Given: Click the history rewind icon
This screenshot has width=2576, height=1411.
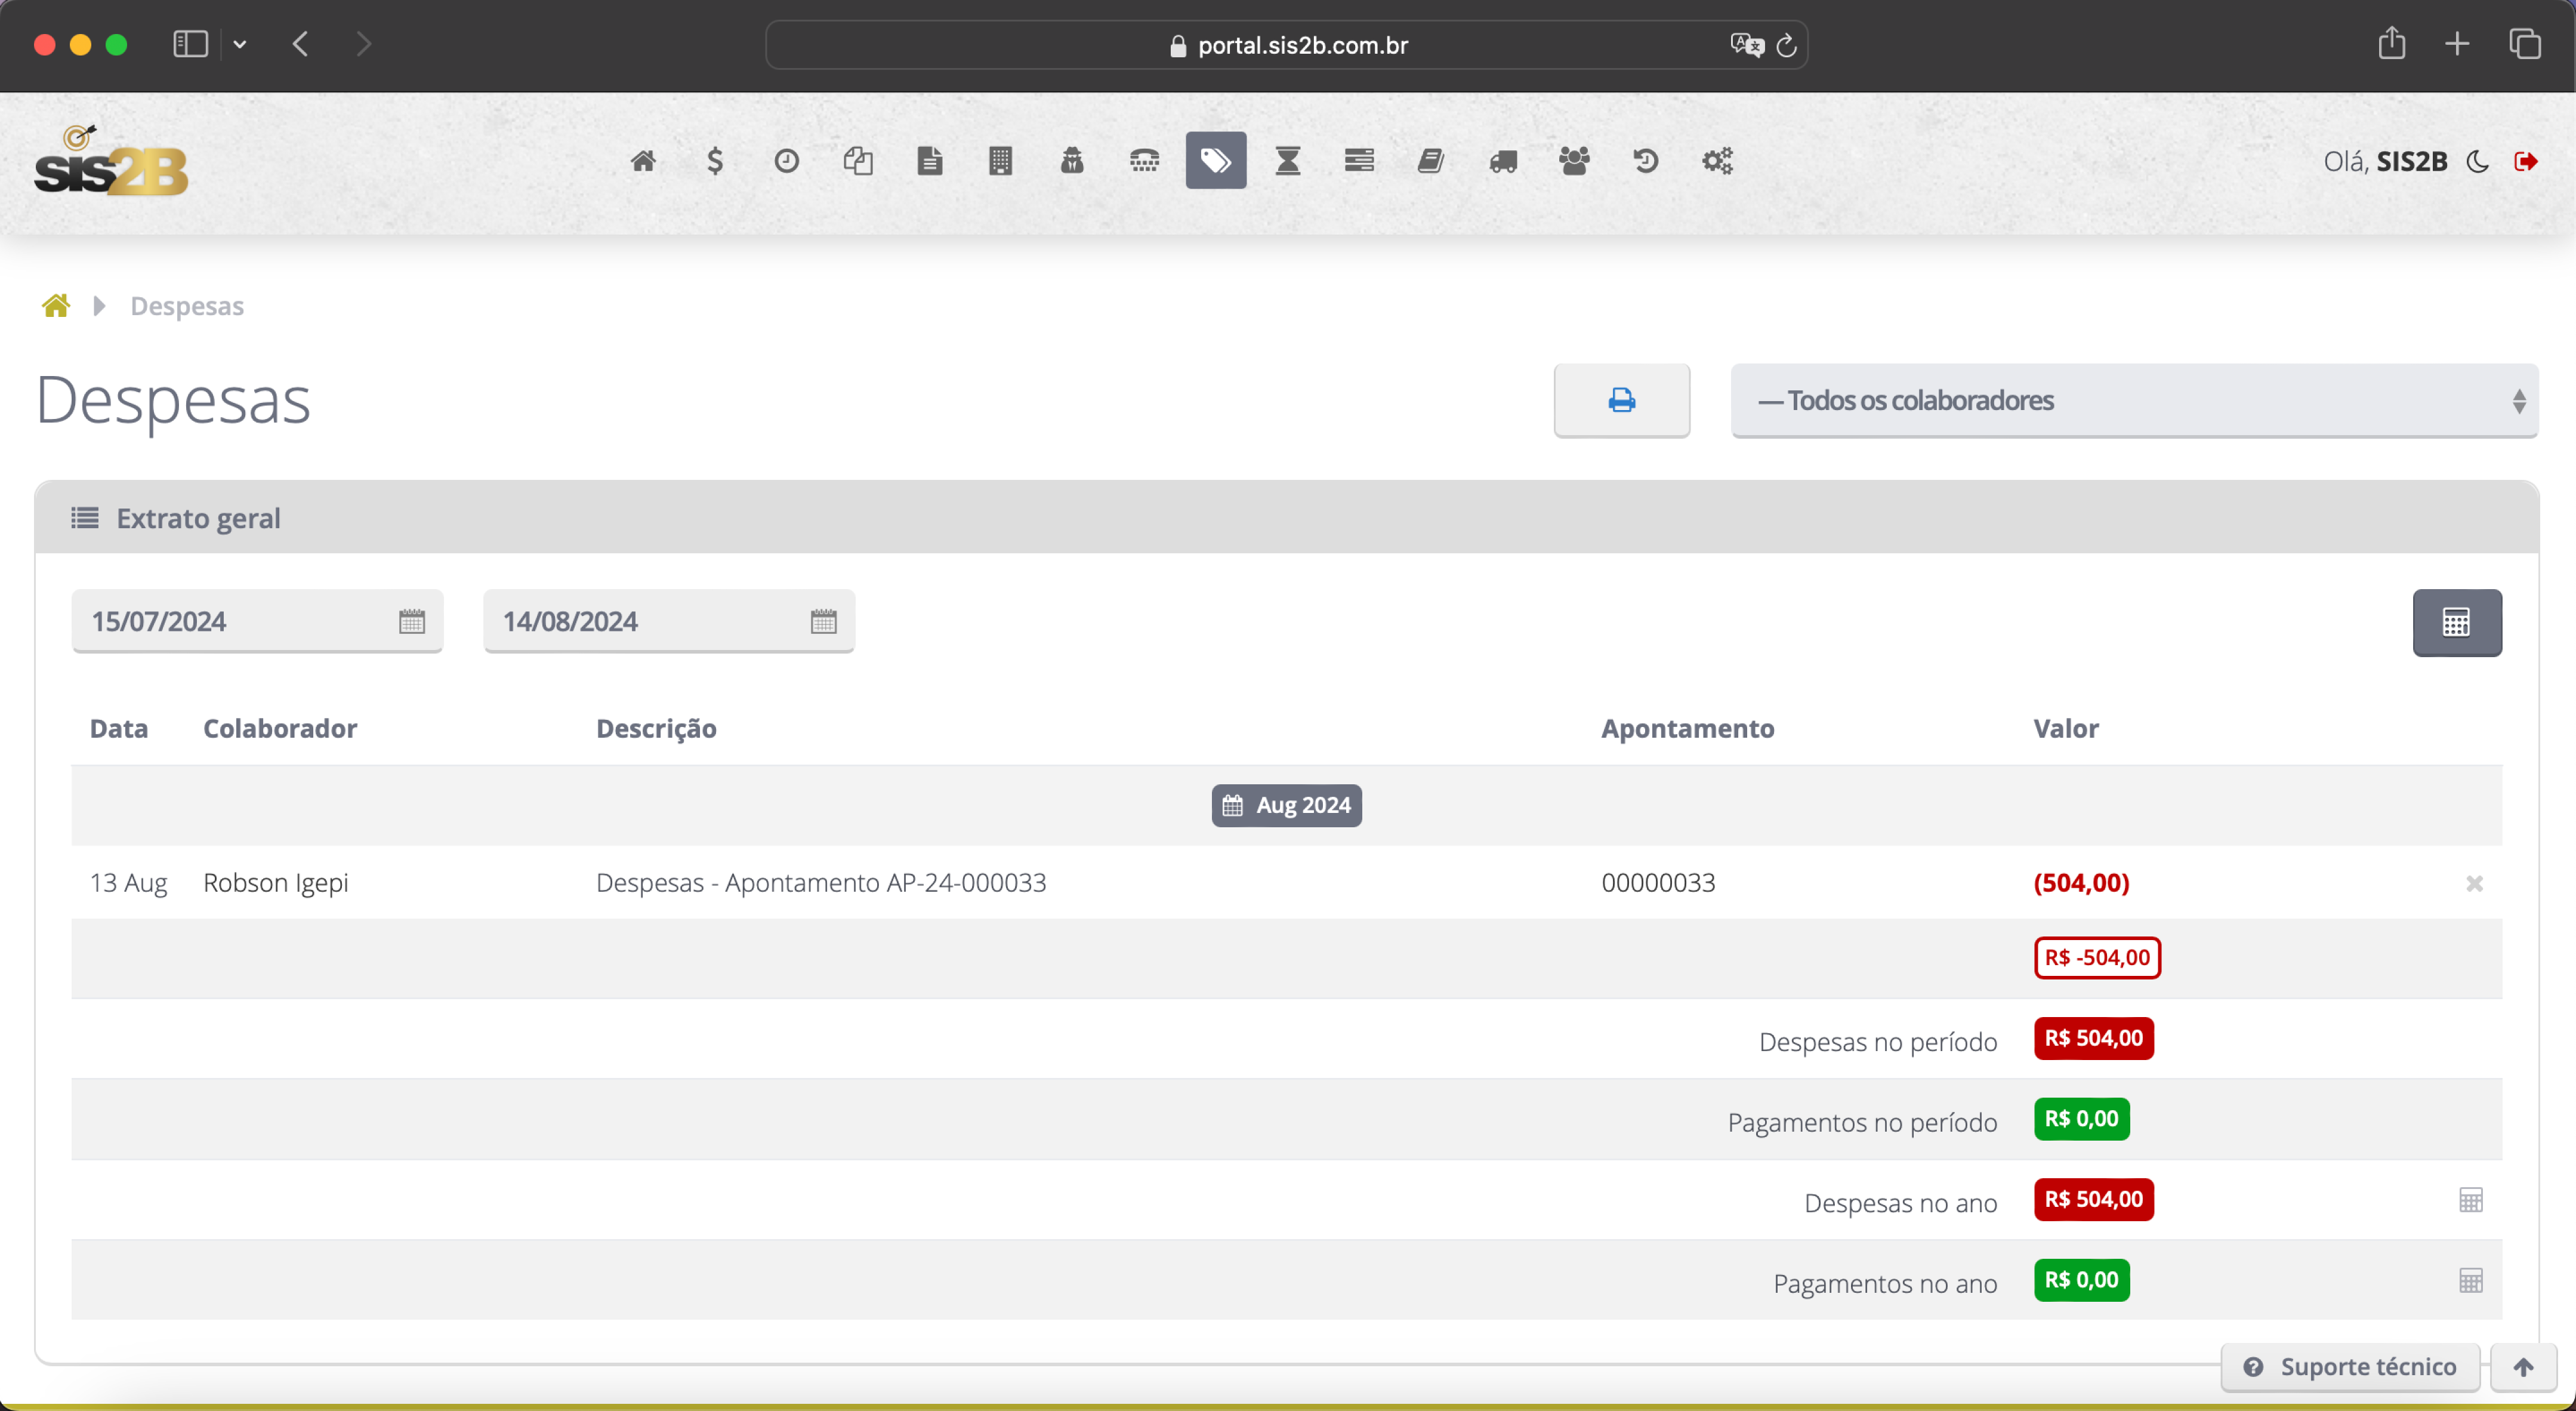Looking at the screenshot, I should click(1645, 161).
